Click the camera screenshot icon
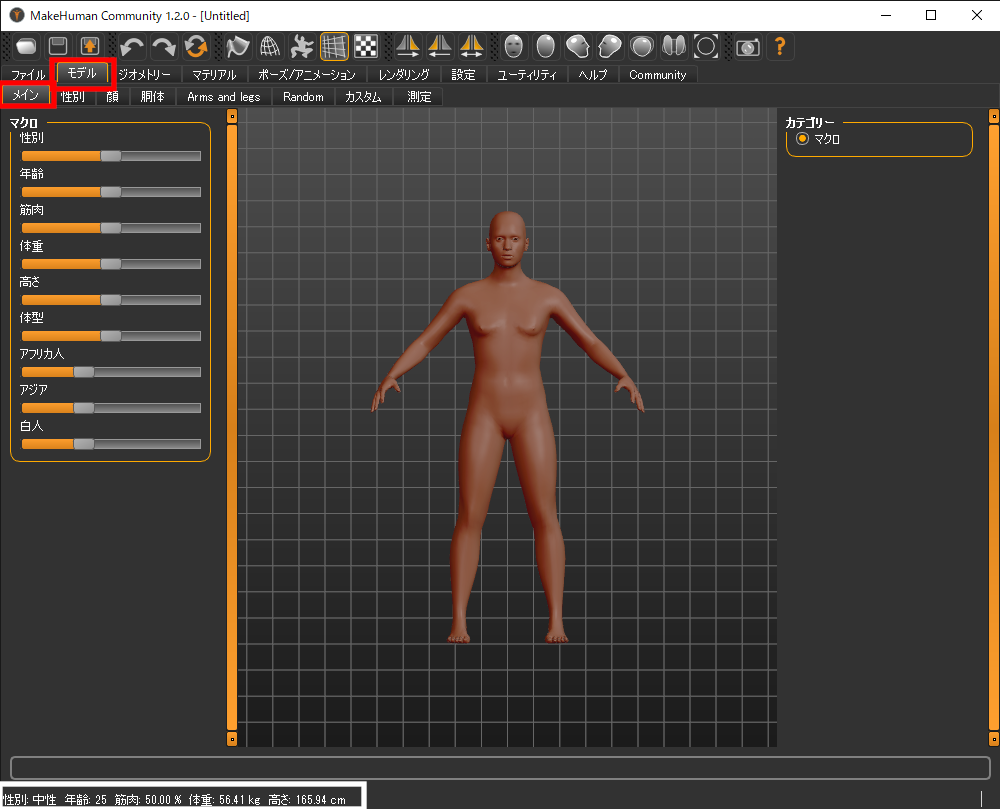 pos(747,46)
